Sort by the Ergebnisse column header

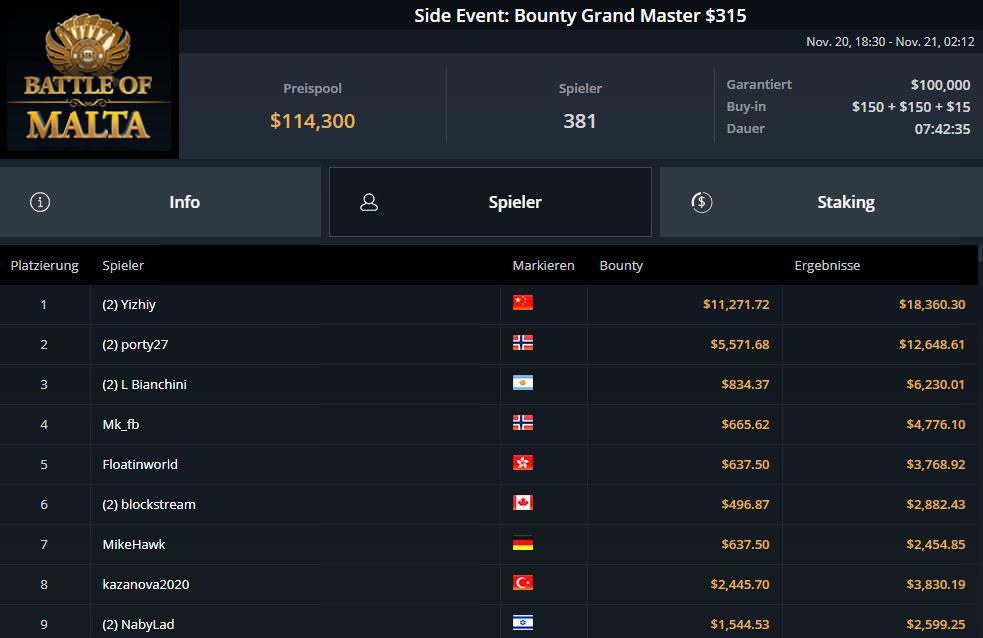pyautogui.click(x=827, y=266)
